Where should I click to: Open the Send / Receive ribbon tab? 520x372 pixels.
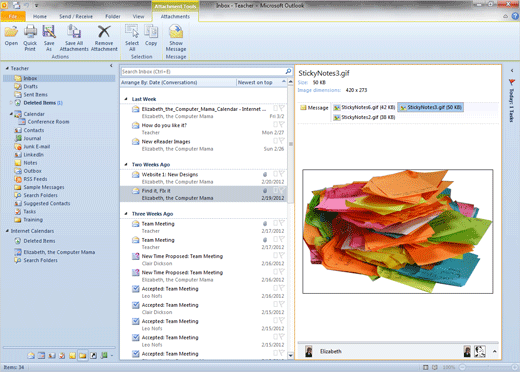[x=76, y=16]
